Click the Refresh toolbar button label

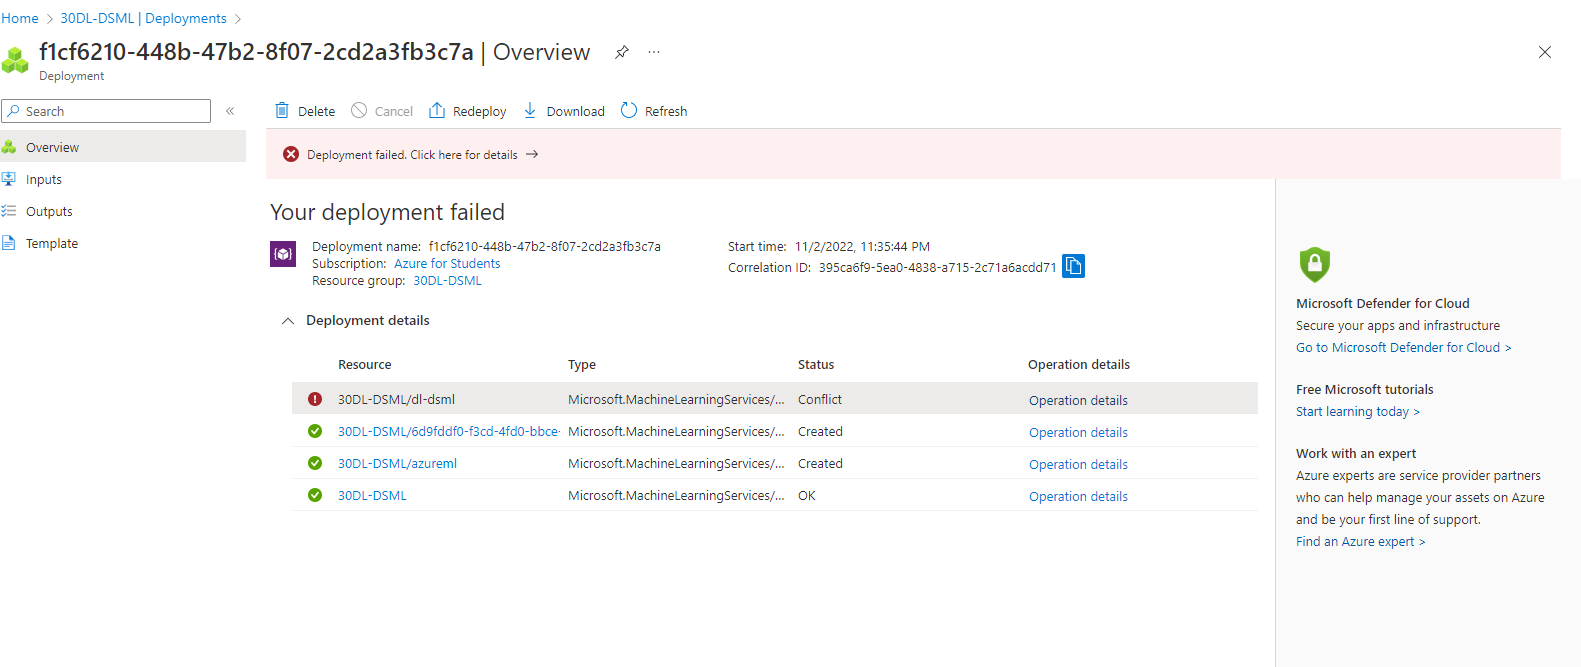[x=666, y=111]
